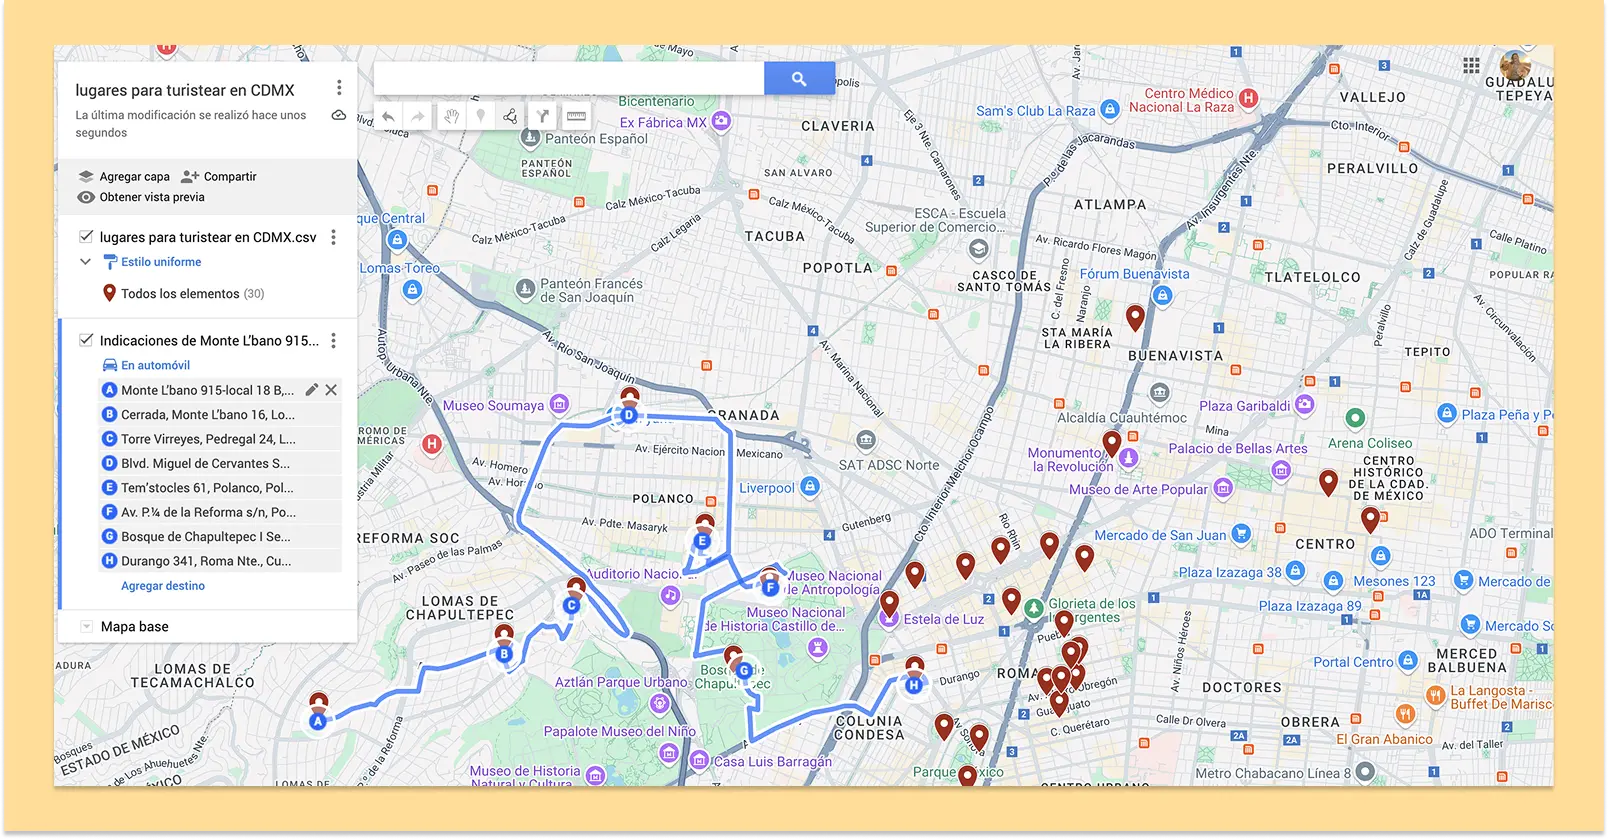Image resolution: width=1608 pixels, height=839 pixels.
Task: Expand the Mapa base dropdown arrow
Action: click(86, 627)
